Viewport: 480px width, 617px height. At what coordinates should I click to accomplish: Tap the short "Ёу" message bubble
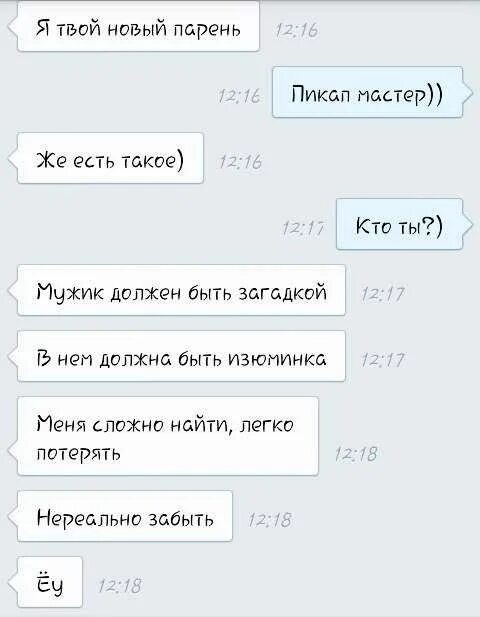(50, 582)
